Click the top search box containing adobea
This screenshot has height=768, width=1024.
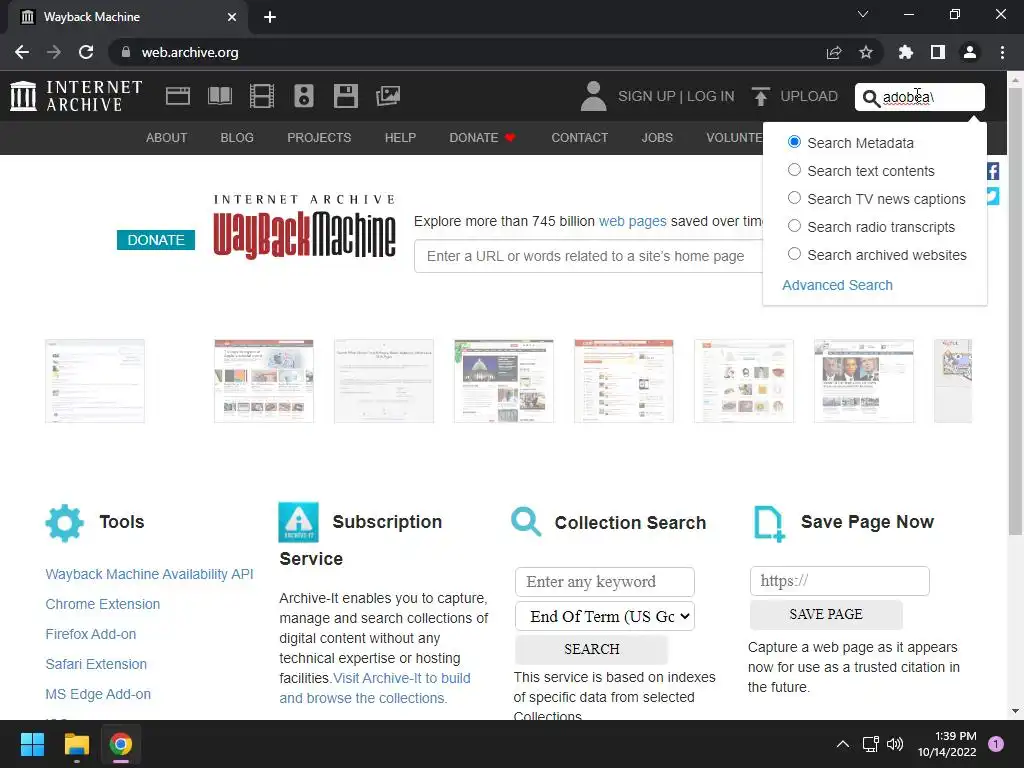(x=920, y=97)
